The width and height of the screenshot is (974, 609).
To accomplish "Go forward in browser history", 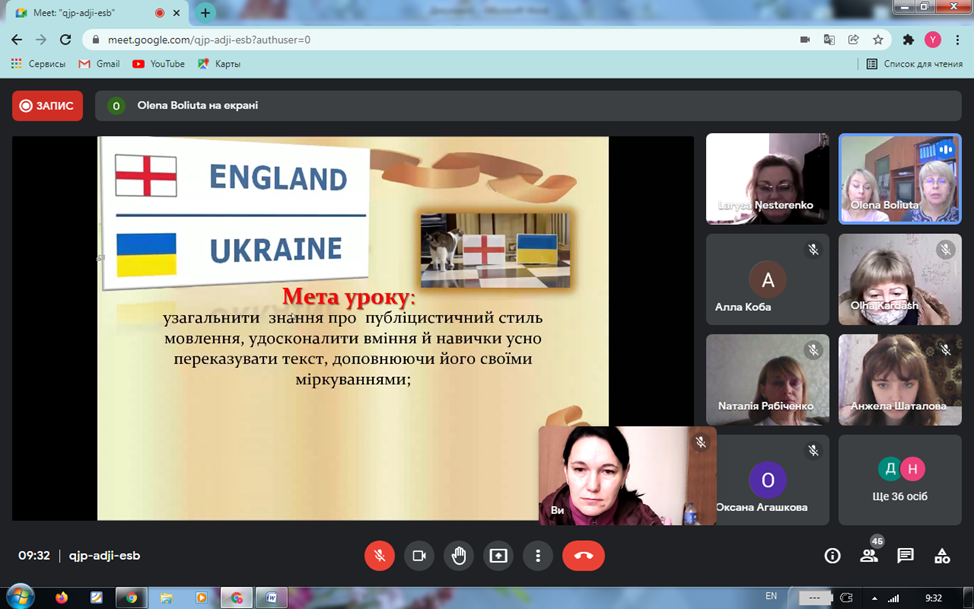I will (x=41, y=40).
